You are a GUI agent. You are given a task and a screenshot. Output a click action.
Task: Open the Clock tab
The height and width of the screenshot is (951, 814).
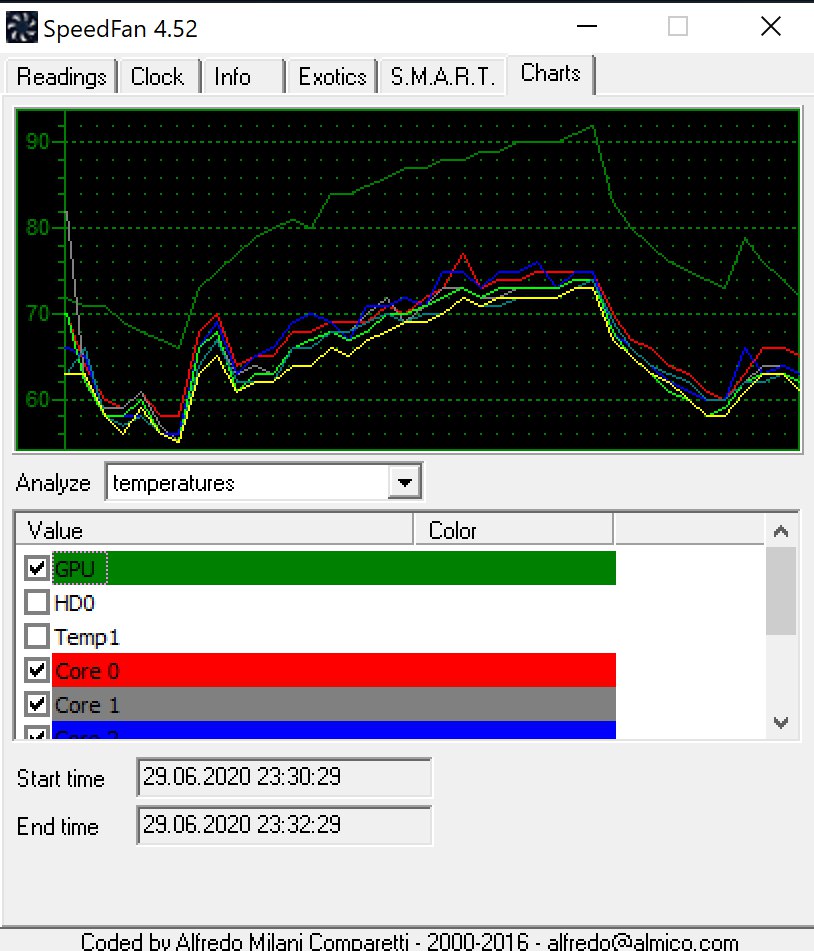(x=158, y=76)
